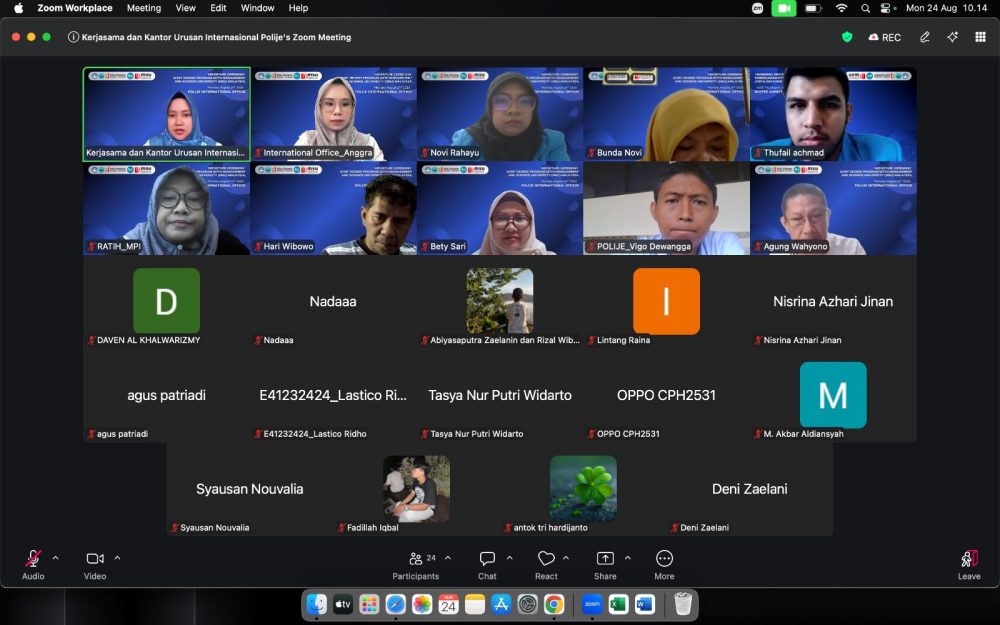This screenshot has height=625, width=1000.
Task: Open Google Chrome in the Dock
Action: point(554,603)
